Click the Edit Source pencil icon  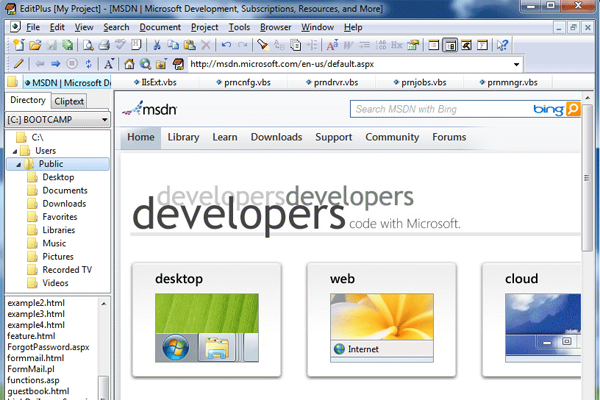click(18, 64)
